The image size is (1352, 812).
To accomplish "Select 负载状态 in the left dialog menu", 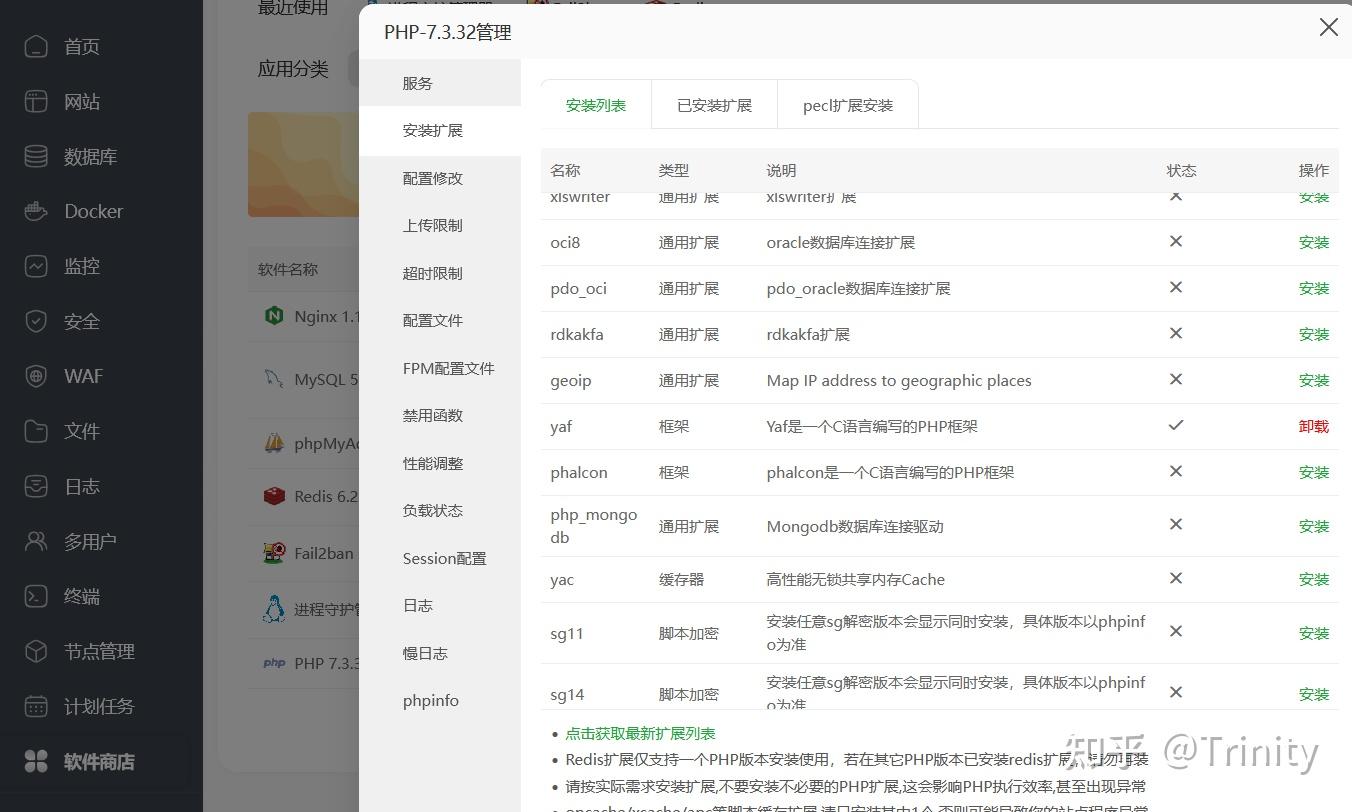I will 432,510.
